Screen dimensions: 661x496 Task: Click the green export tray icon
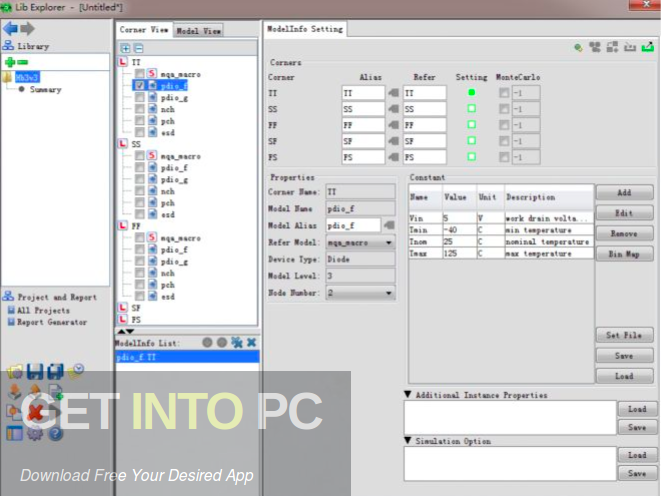(648, 47)
